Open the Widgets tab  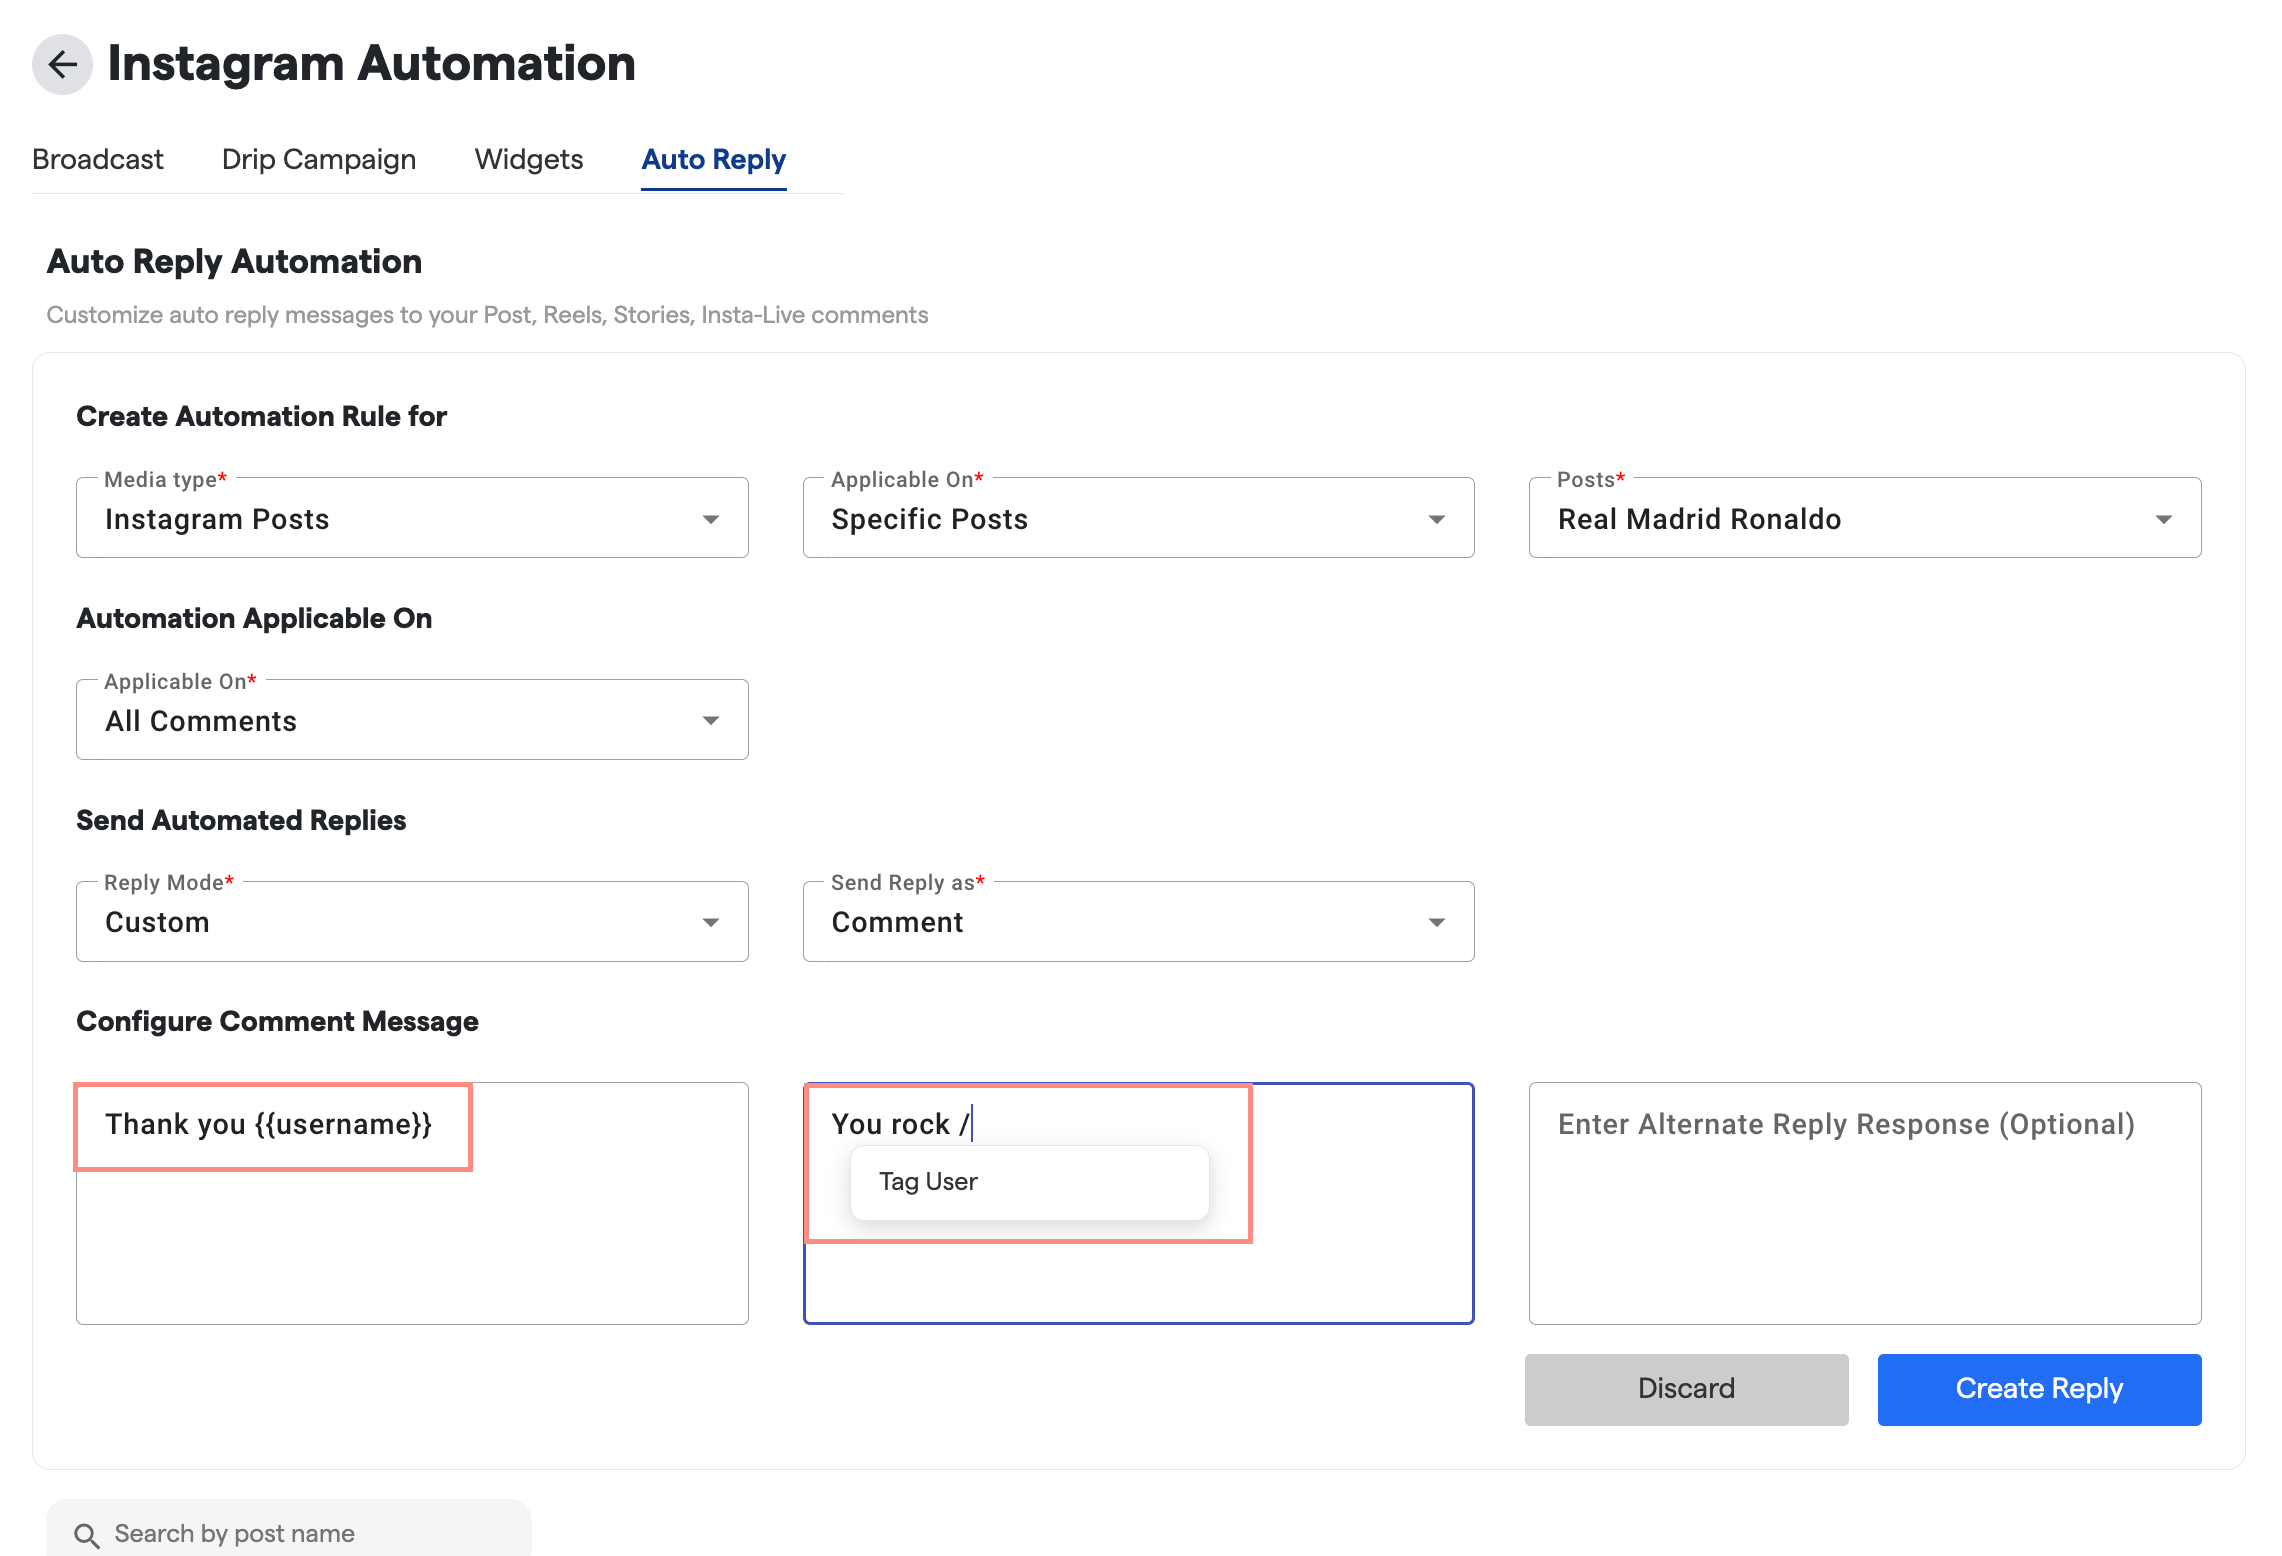pos(528,159)
